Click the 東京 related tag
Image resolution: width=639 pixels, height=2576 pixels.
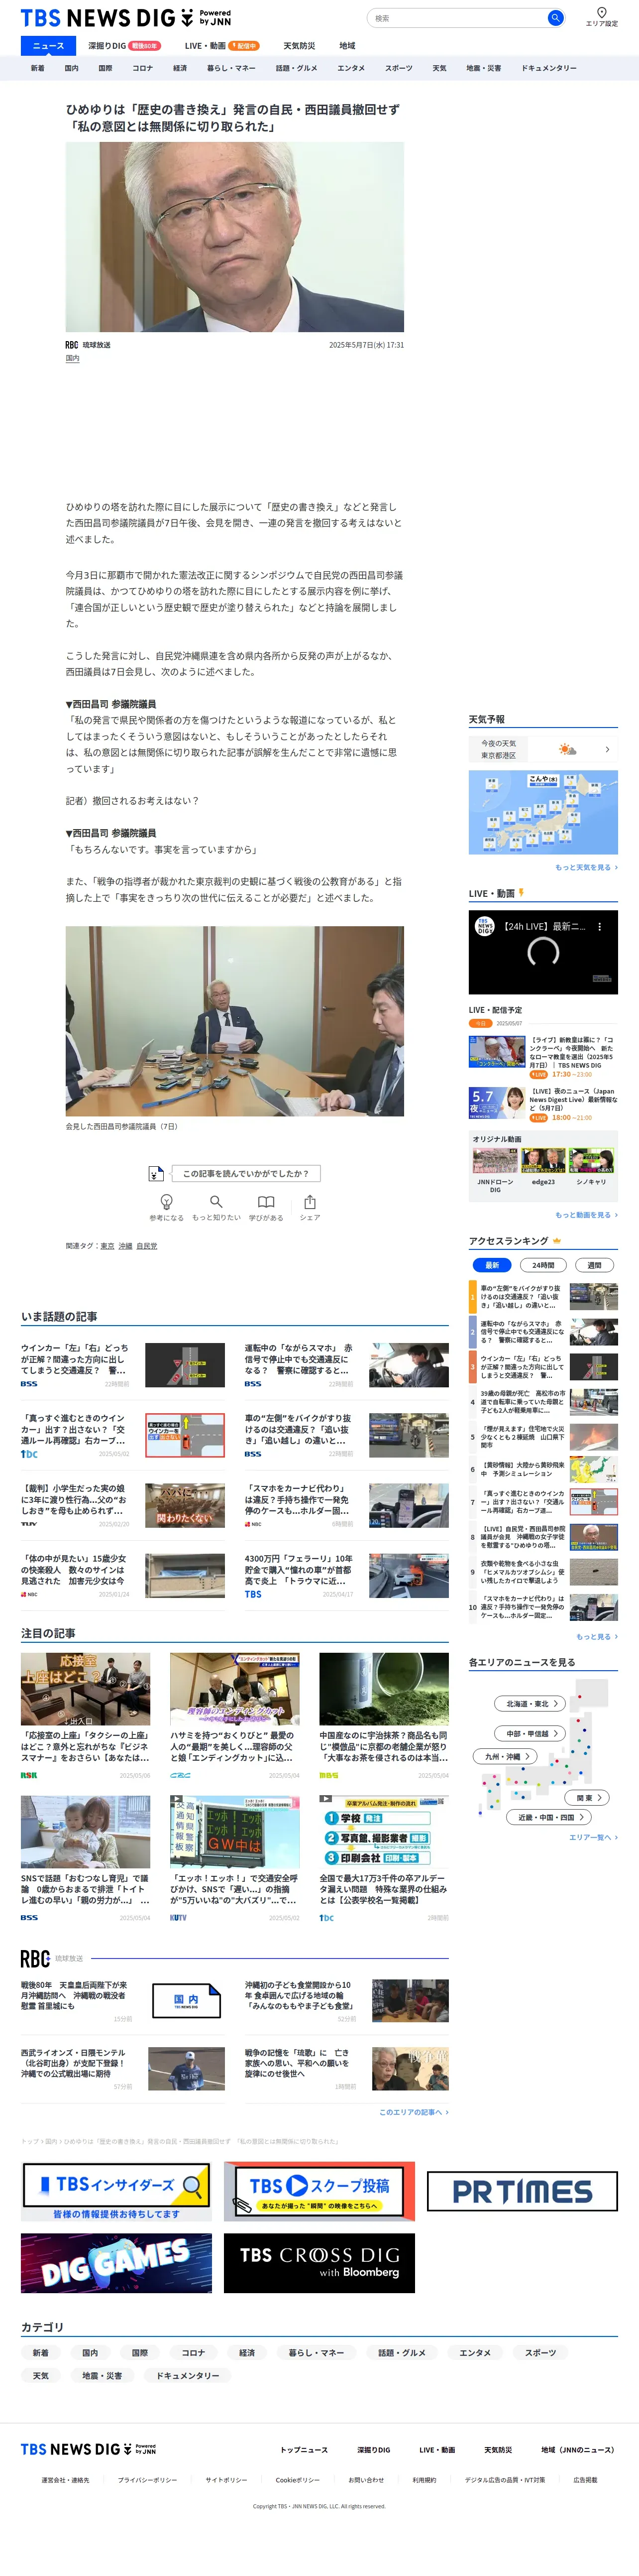tap(107, 1246)
